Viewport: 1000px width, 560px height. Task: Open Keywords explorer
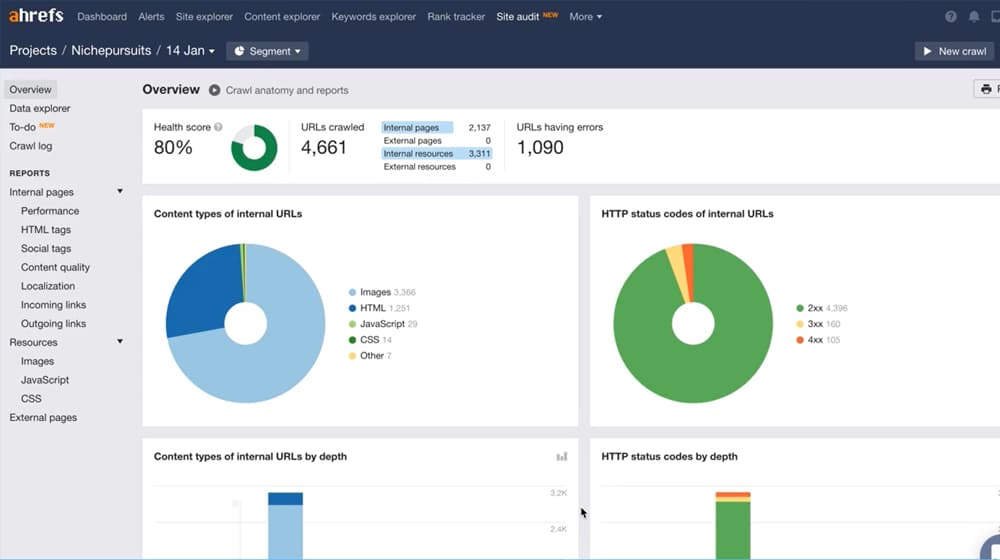coord(373,17)
